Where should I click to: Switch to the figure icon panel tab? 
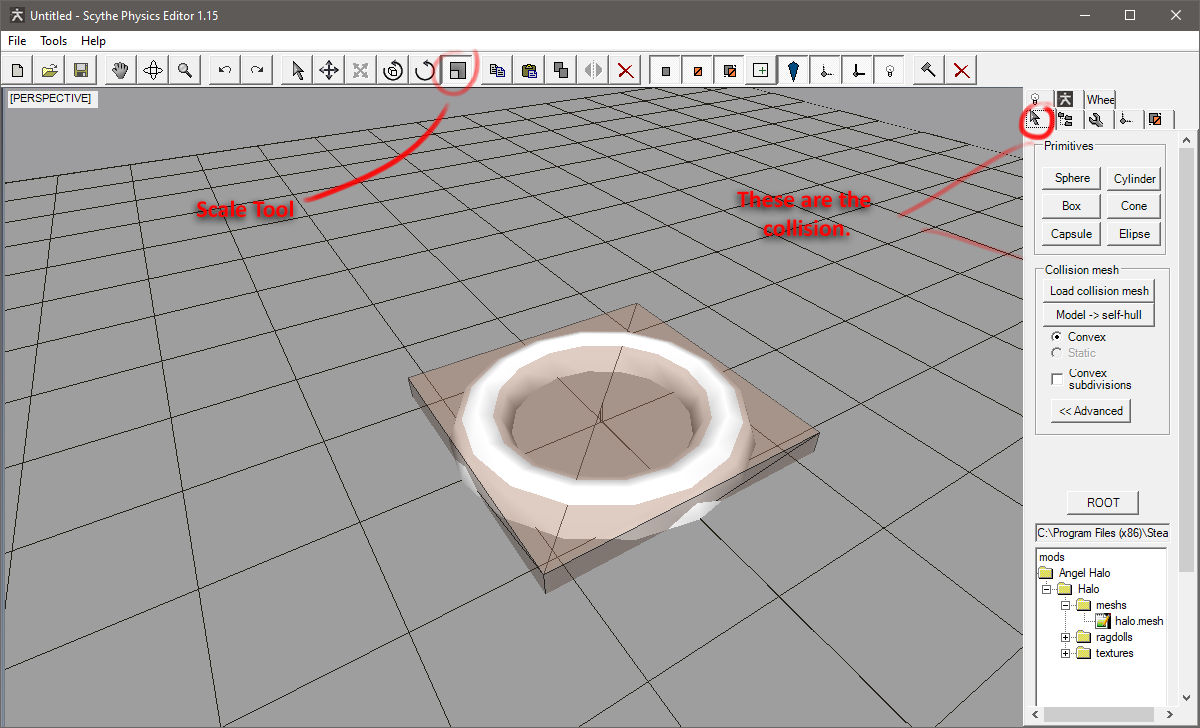point(1066,99)
